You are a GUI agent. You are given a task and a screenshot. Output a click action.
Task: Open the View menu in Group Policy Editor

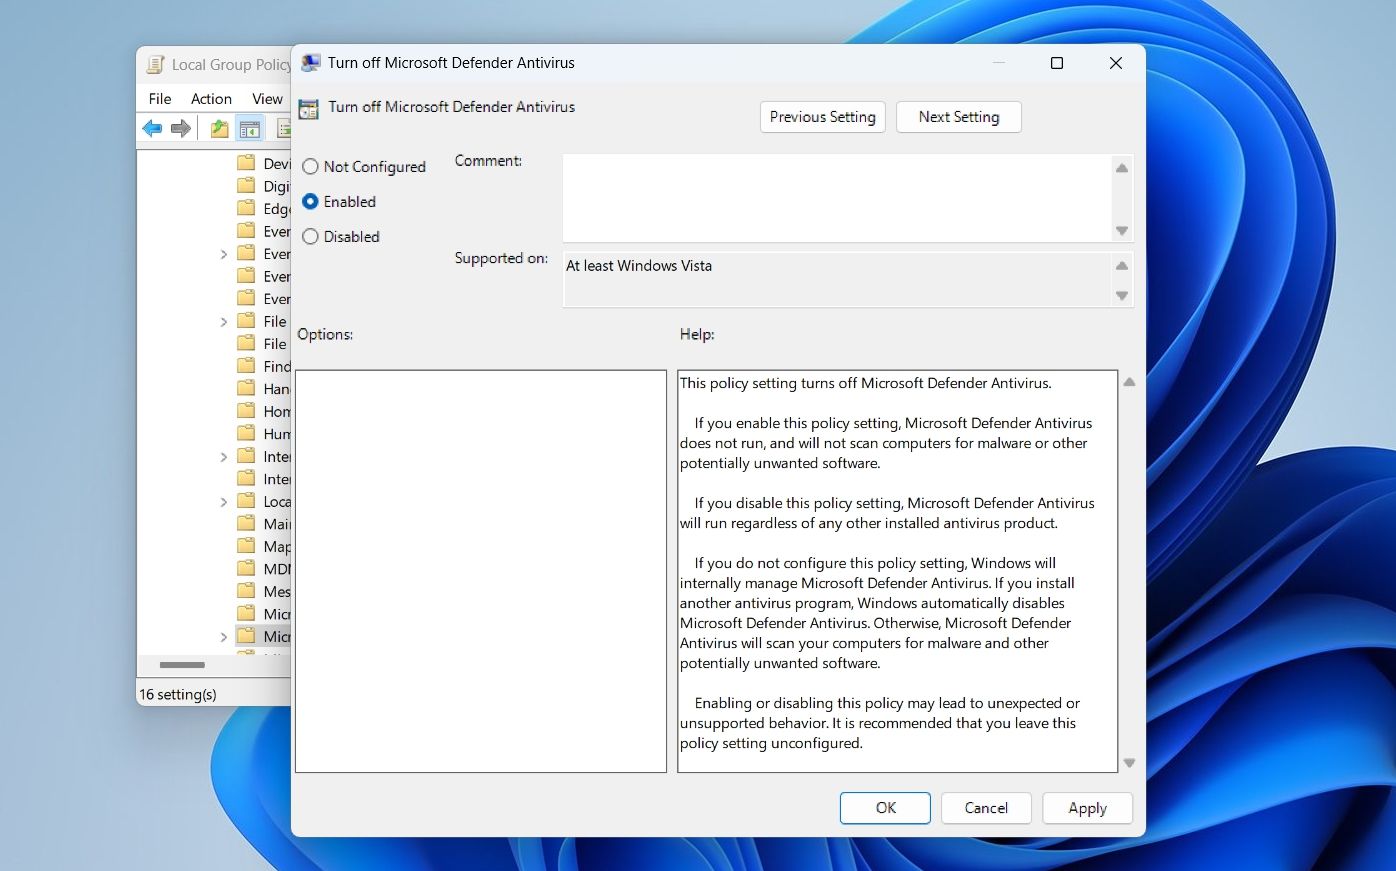point(267,99)
